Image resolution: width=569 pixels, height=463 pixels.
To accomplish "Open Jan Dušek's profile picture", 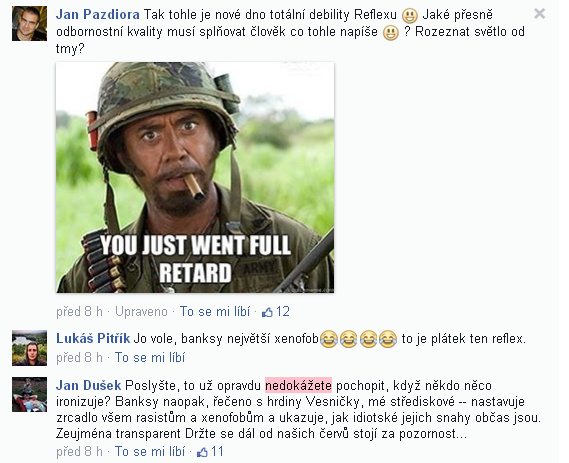I will (29, 394).
